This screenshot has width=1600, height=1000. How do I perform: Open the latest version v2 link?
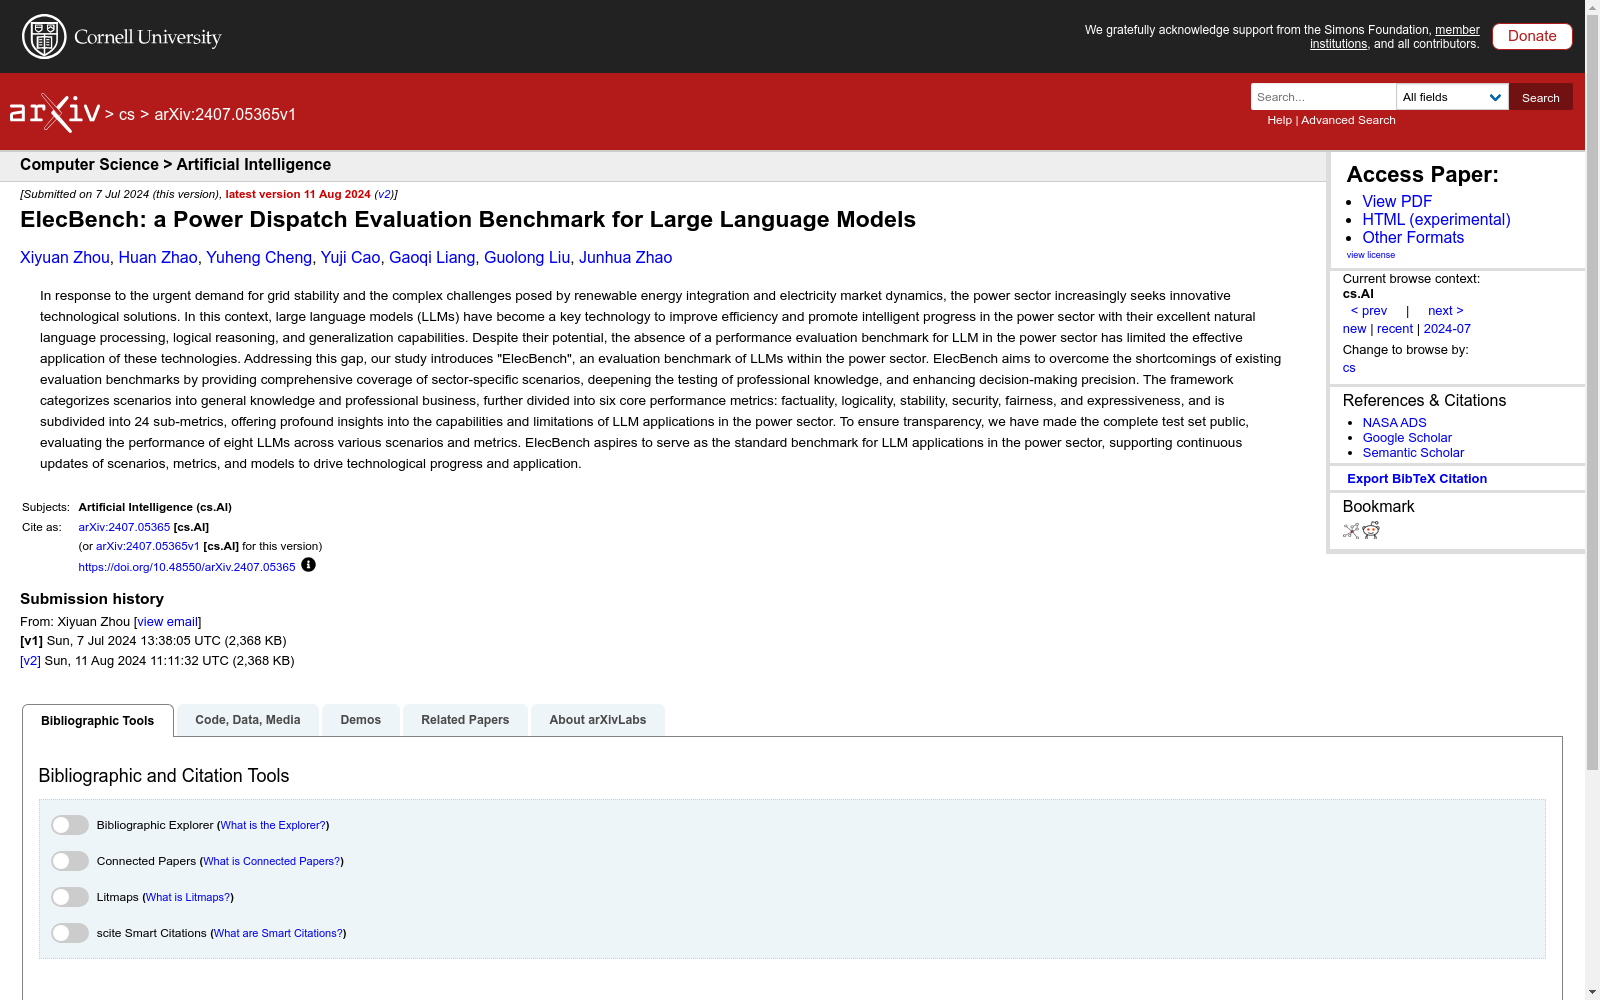click(384, 194)
